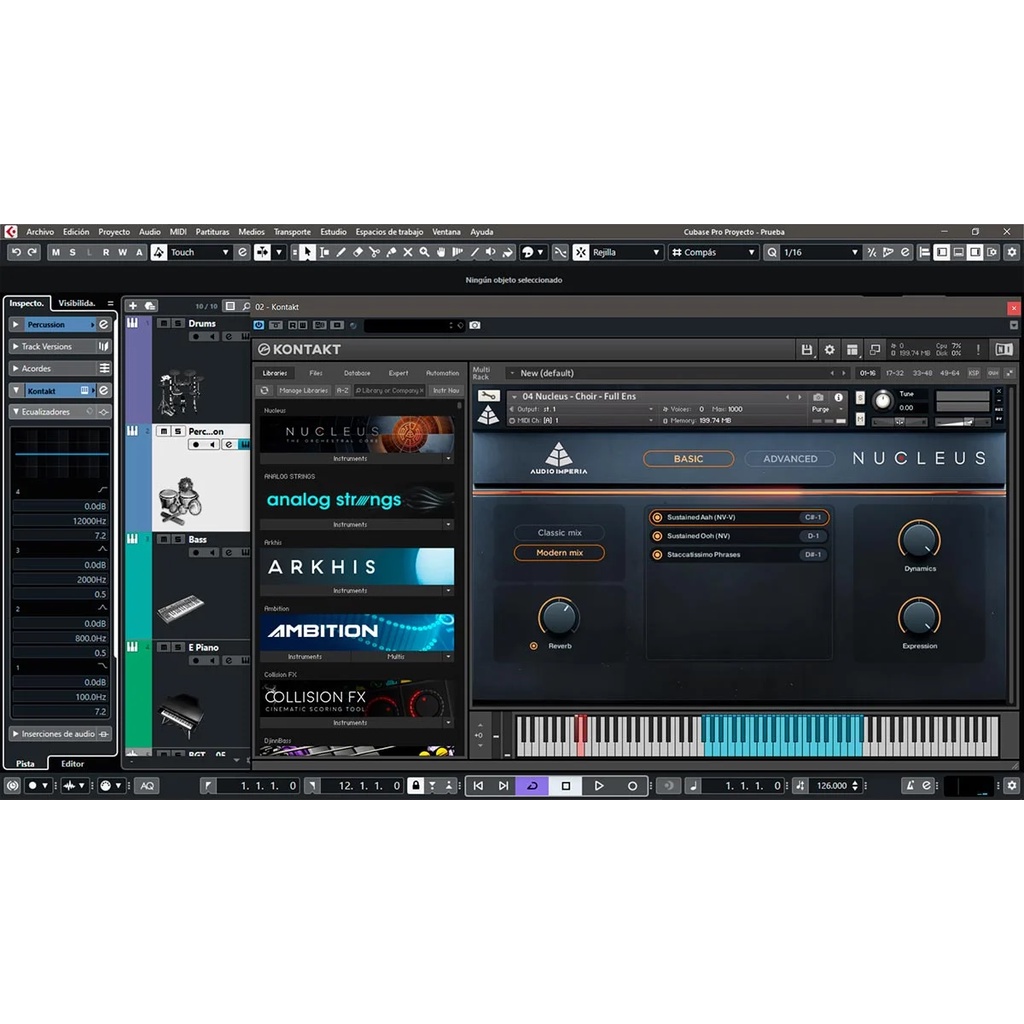This screenshot has height=1024, width=1024.
Task: Refresh the Kontakt libraries list
Action: [x=265, y=390]
